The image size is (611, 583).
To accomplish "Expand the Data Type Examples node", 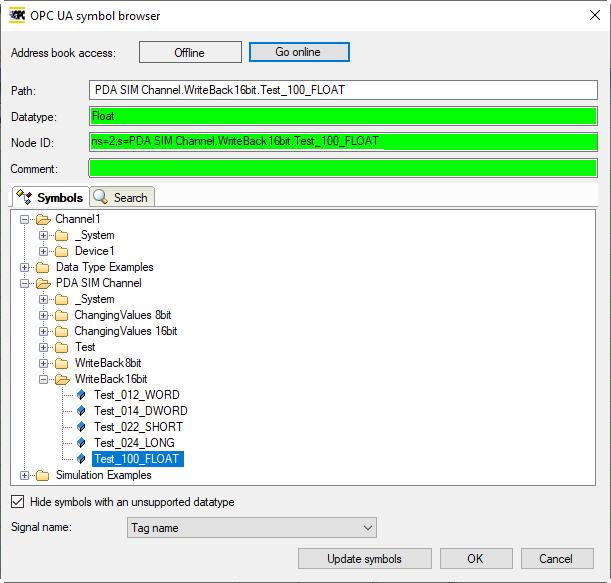I will (25, 267).
